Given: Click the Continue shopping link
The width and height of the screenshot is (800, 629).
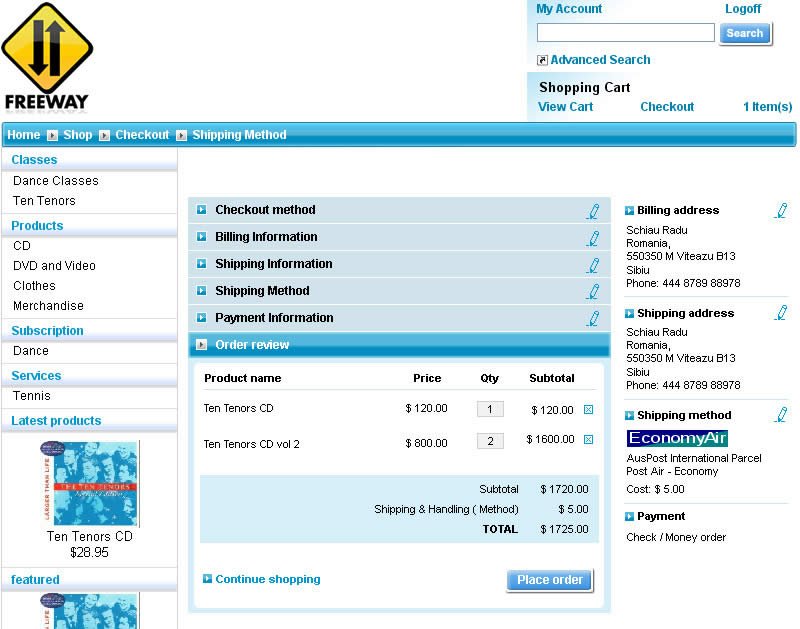Looking at the screenshot, I should [x=267, y=579].
